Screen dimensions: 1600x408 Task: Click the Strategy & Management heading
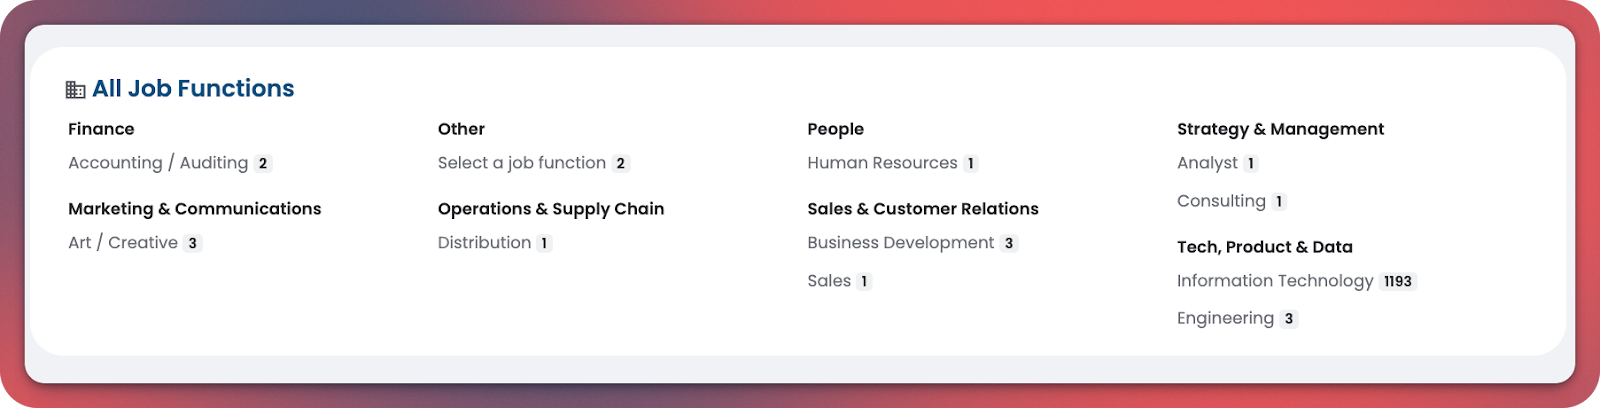[1280, 129]
